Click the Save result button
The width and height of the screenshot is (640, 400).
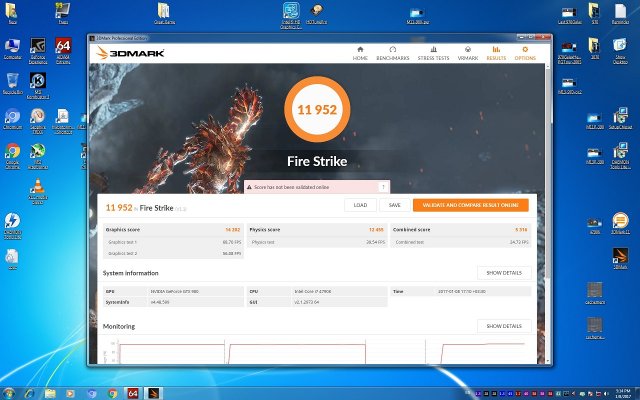point(394,205)
